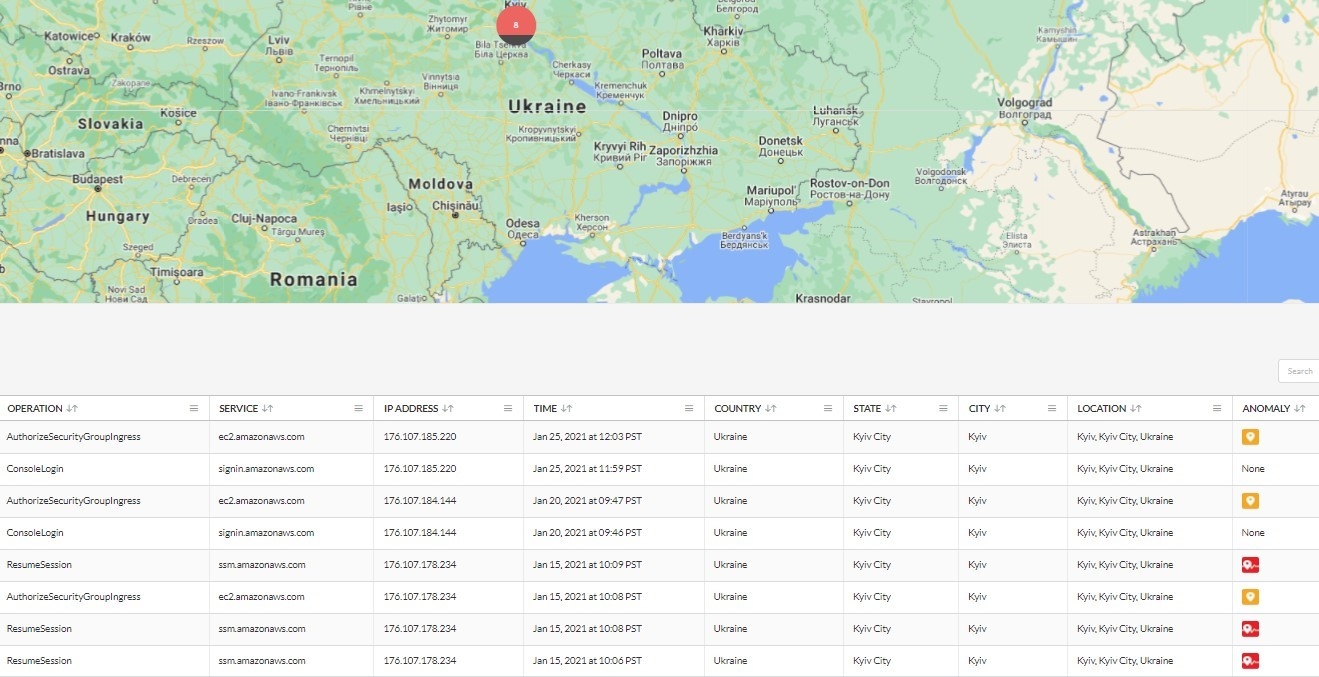Sort by Anomaly column arrows
Viewport: 1319px width, 677px height.
click(1300, 409)
